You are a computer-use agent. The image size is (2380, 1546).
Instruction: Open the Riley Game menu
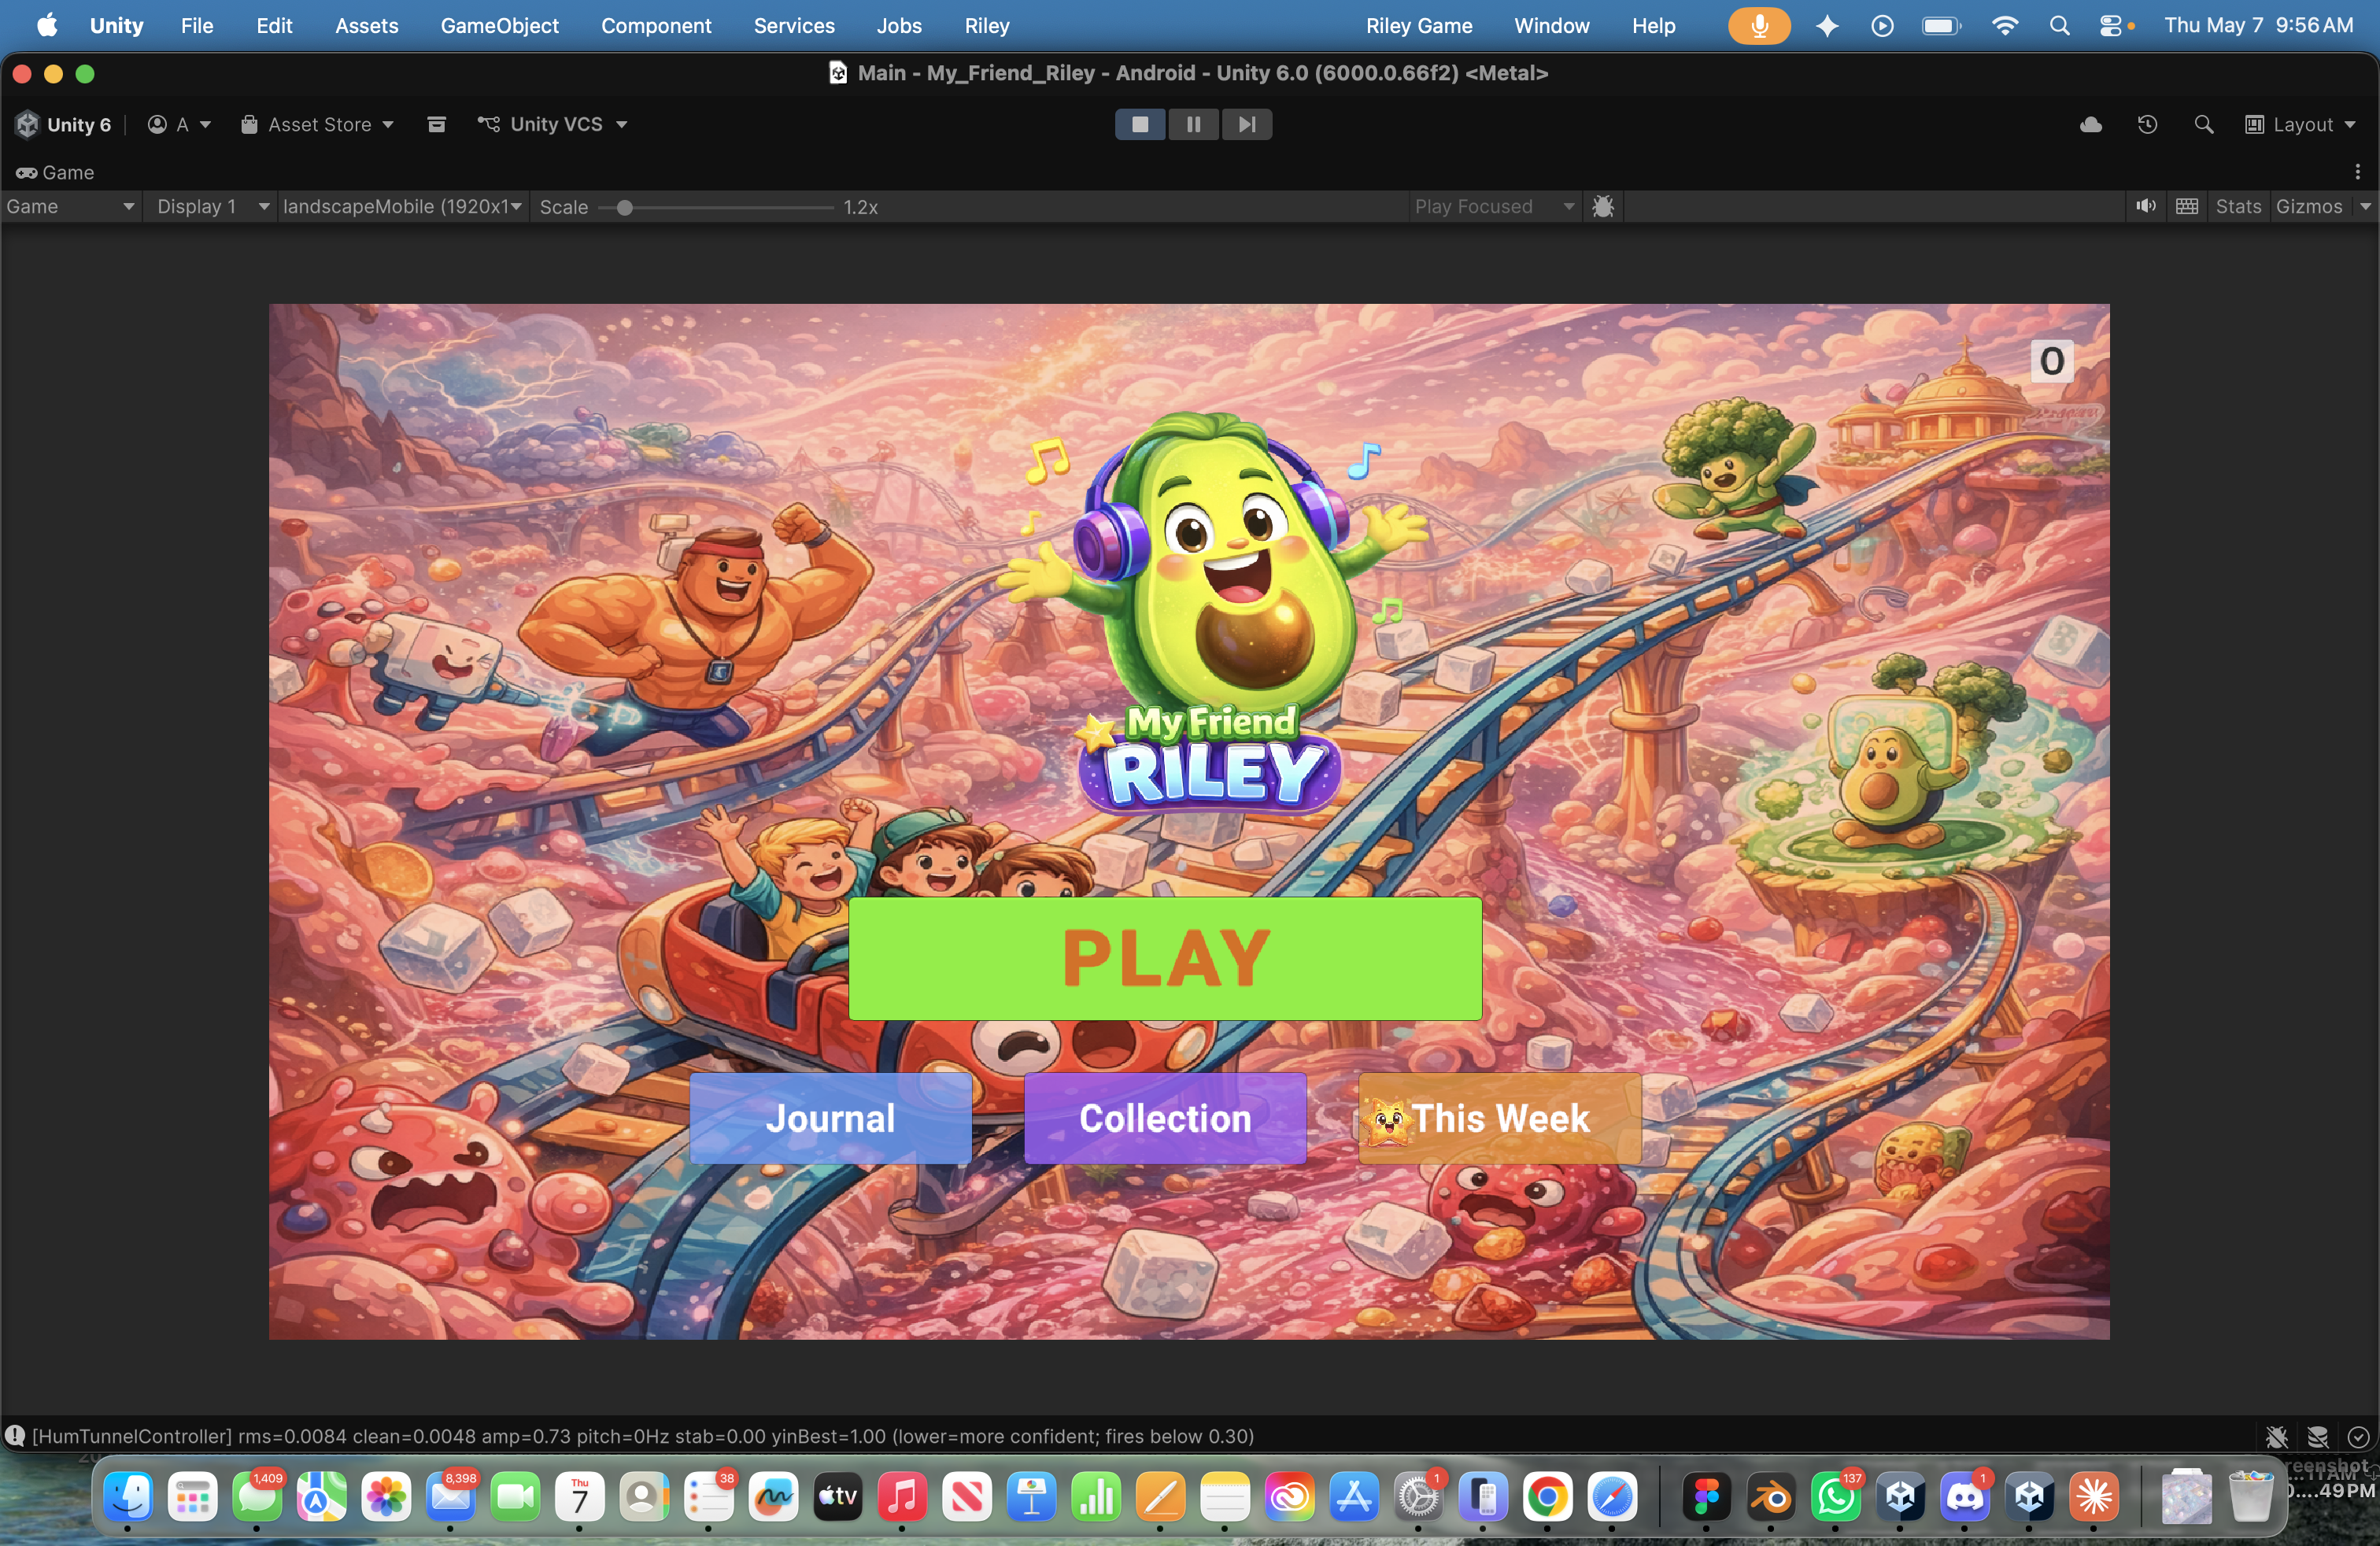1419,25
